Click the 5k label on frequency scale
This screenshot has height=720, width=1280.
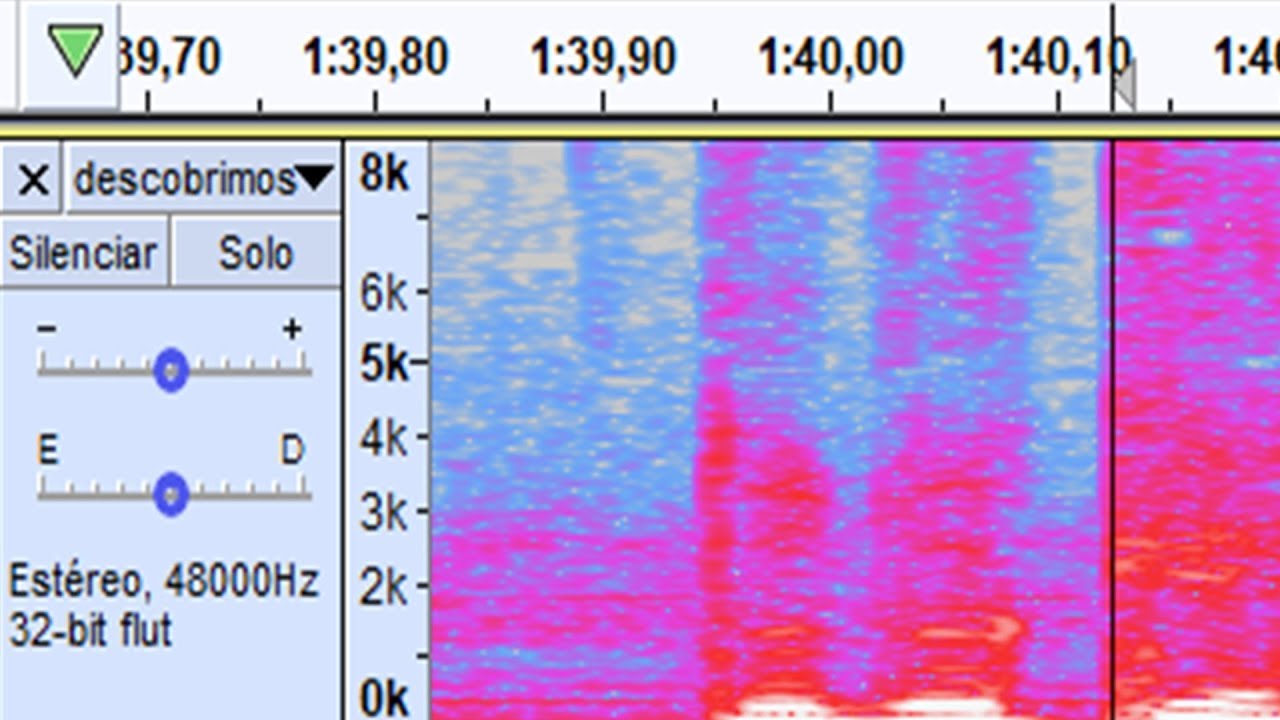coord(385,364)
